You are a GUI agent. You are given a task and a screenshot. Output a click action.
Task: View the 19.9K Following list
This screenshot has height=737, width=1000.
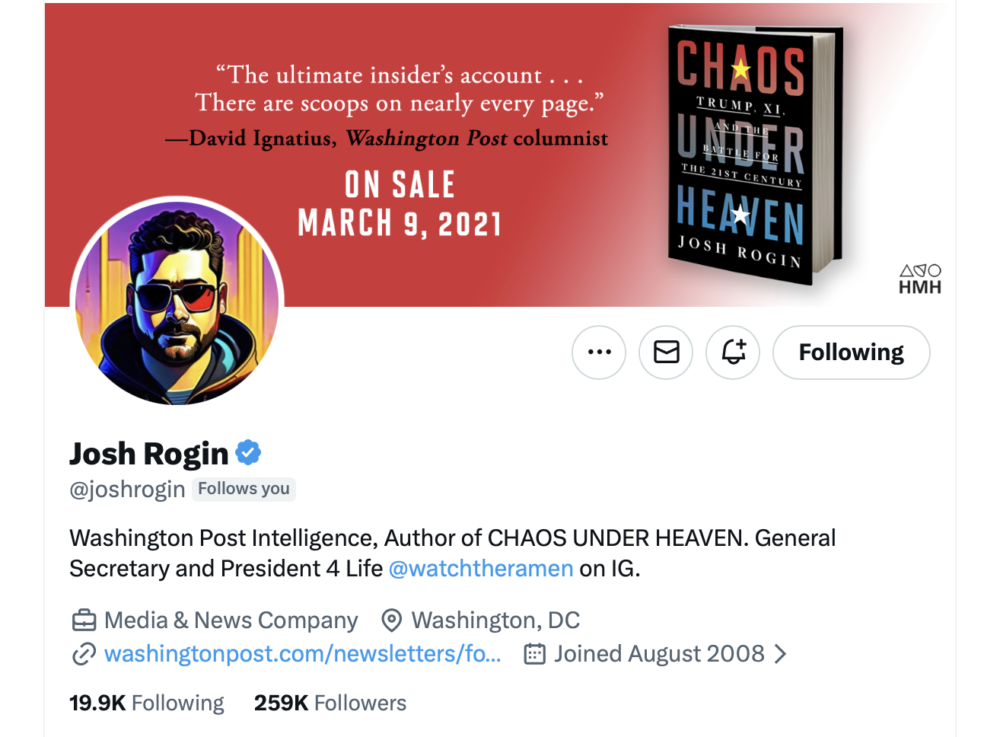(146, 703)
